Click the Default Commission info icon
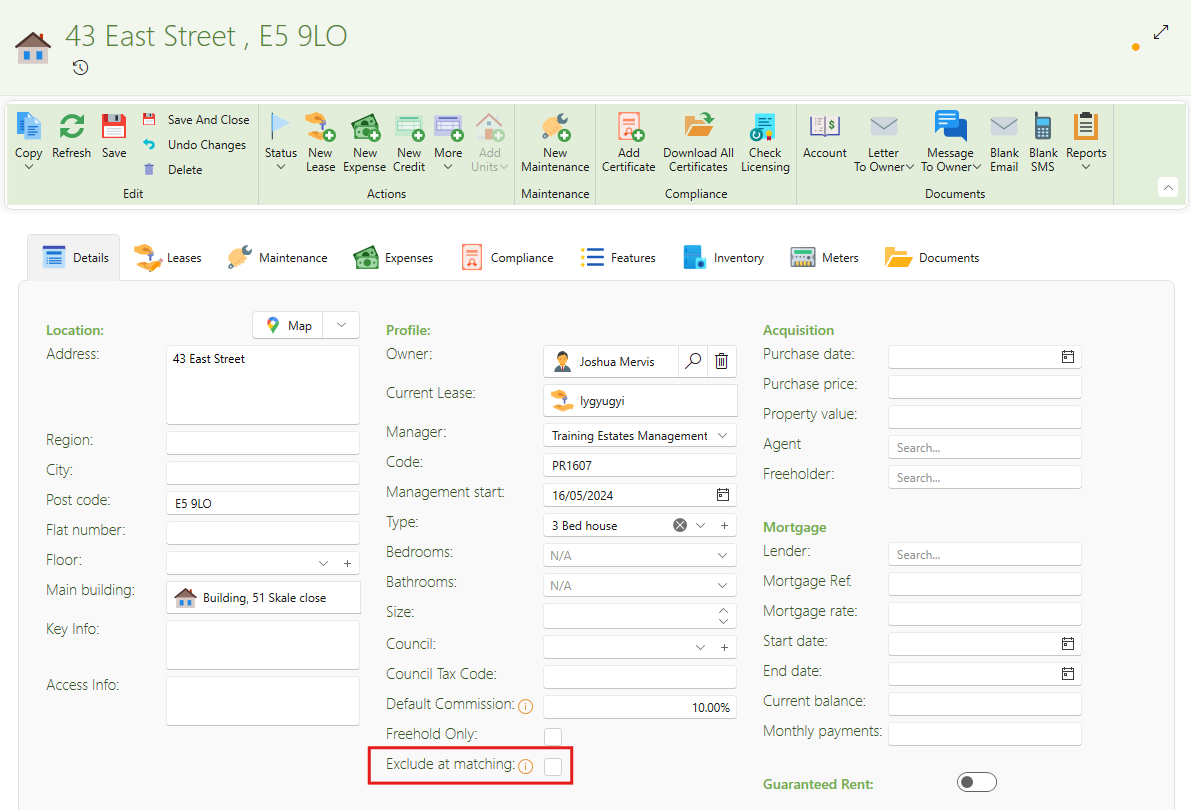 point(526,707)
